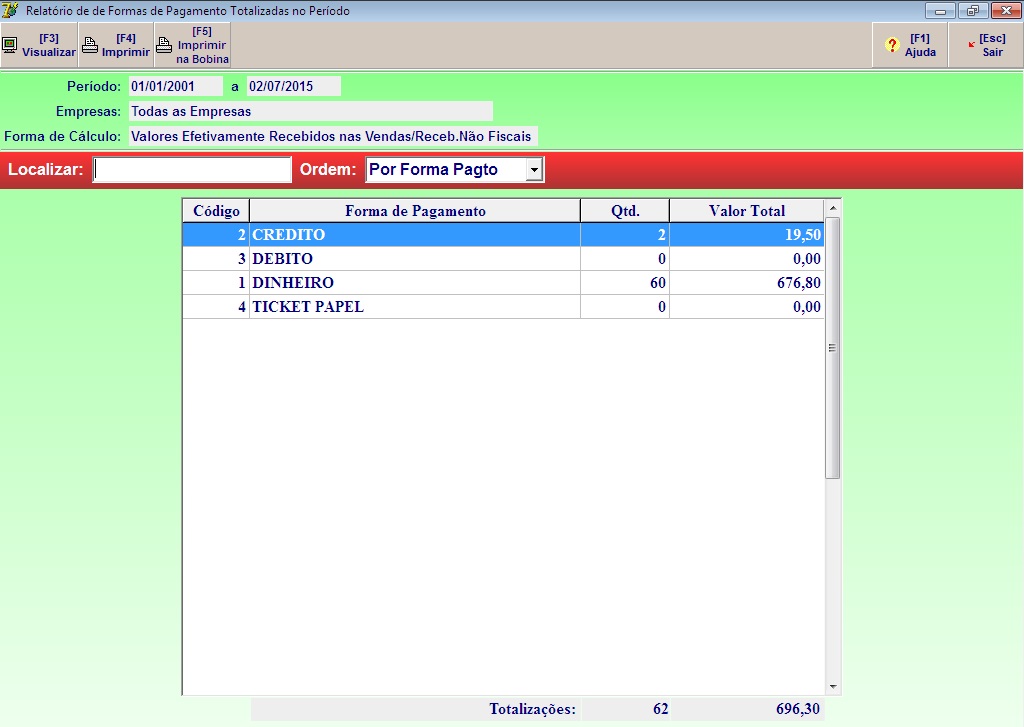Click the Valor Total column header

click(746, 211)
